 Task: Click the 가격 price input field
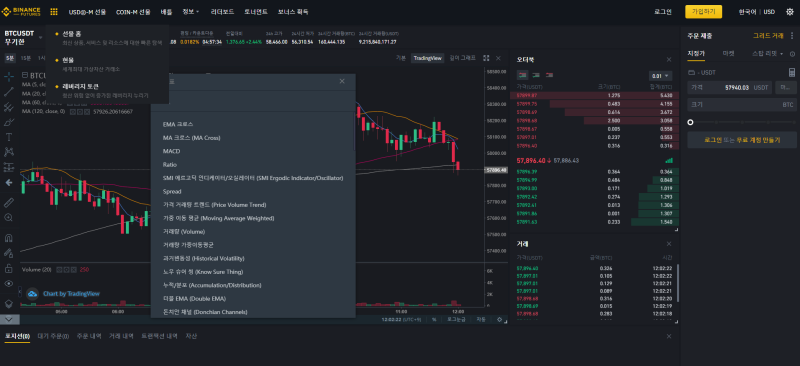730,88
